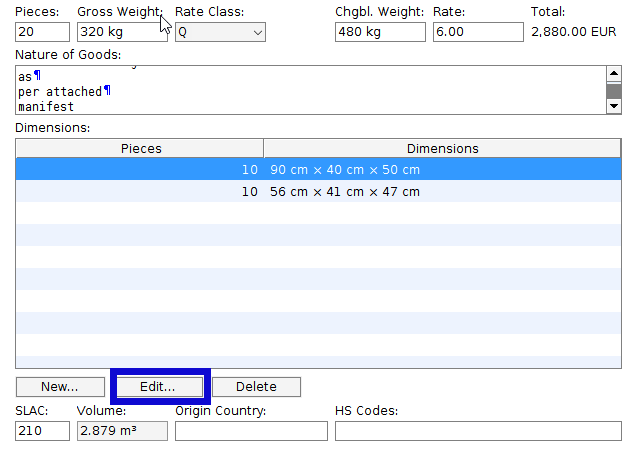Screen dimensions: 632x451
Task: Click the Chgbl. Weight field showing 480 kg
Action: tap(380, 32)
